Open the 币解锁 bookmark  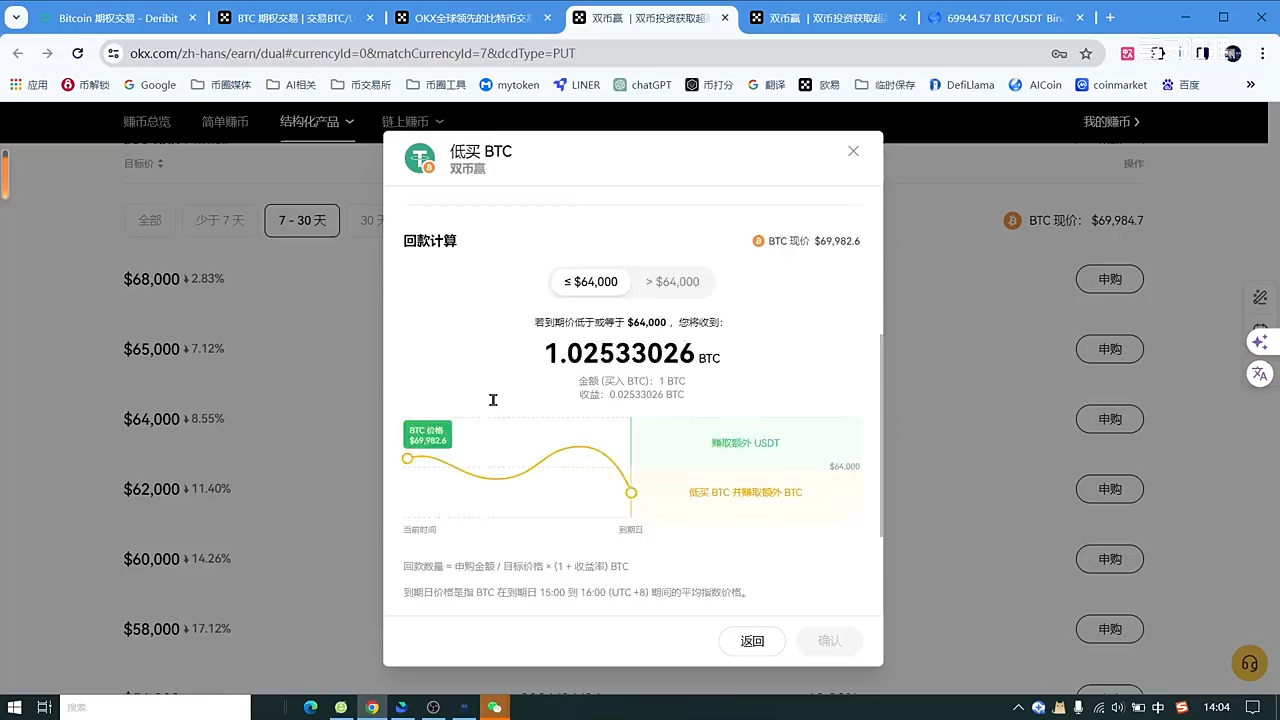tap(85, 85)
